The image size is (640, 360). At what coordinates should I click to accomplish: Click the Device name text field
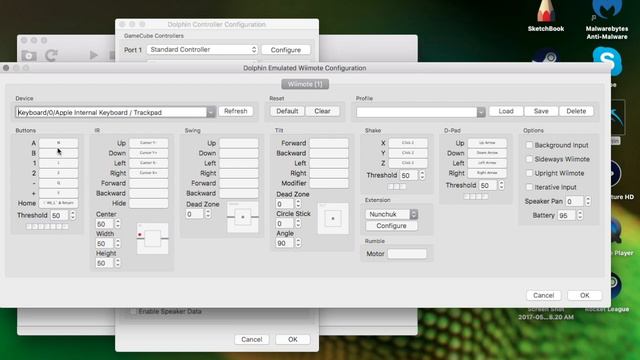[x=111, y=112]
